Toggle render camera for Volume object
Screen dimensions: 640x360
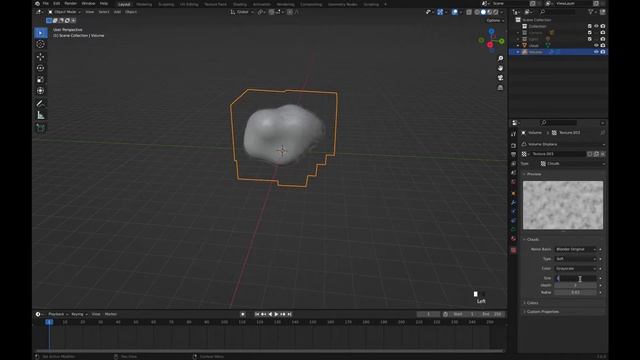click(x=603, y=52)
